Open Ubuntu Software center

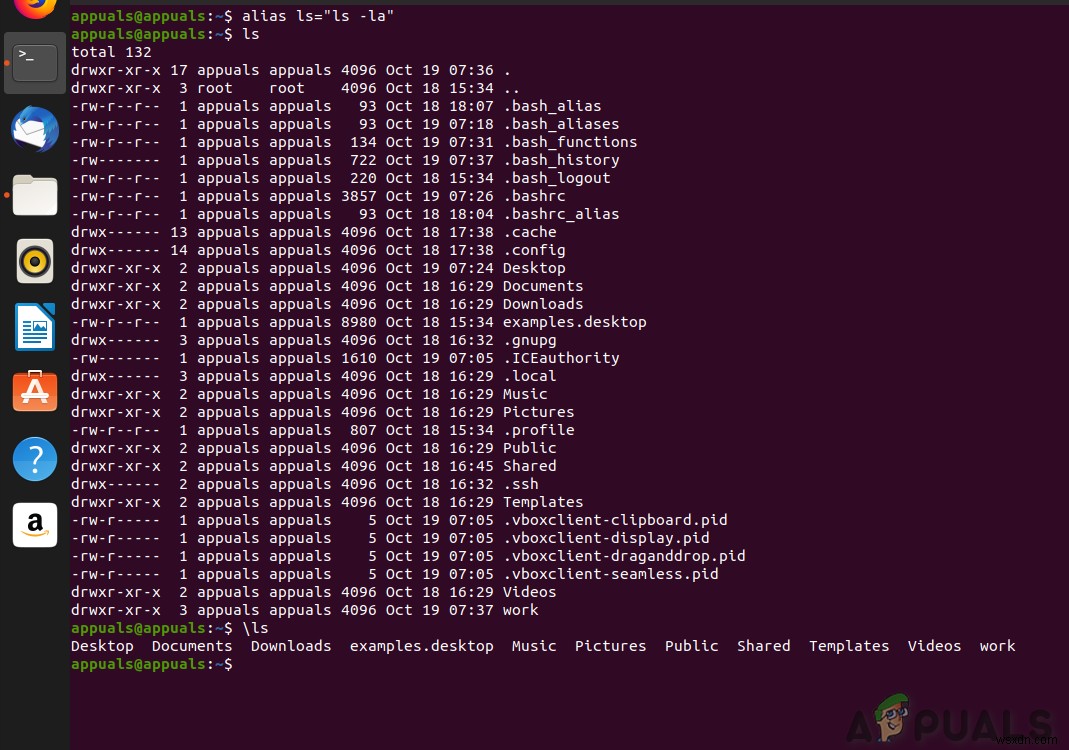point(35,391)
